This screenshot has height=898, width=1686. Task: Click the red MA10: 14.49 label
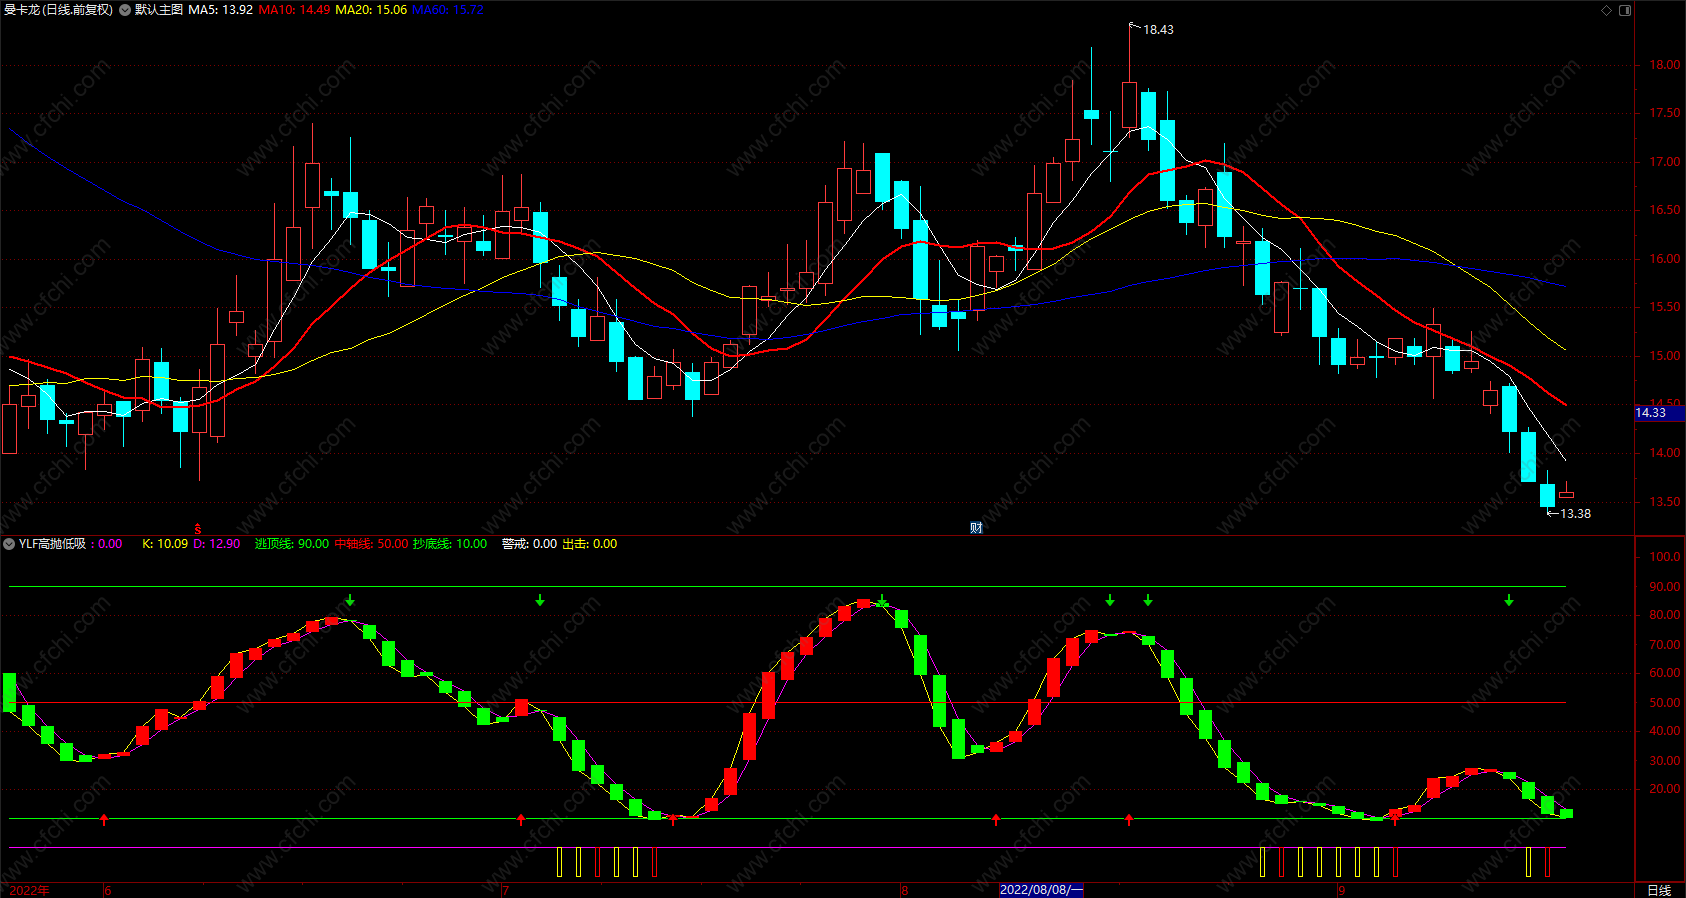pos(294,10)
